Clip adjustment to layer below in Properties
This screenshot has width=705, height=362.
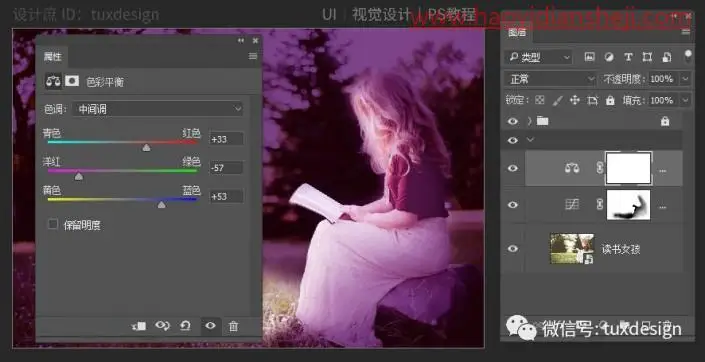[x=139, y=326]
